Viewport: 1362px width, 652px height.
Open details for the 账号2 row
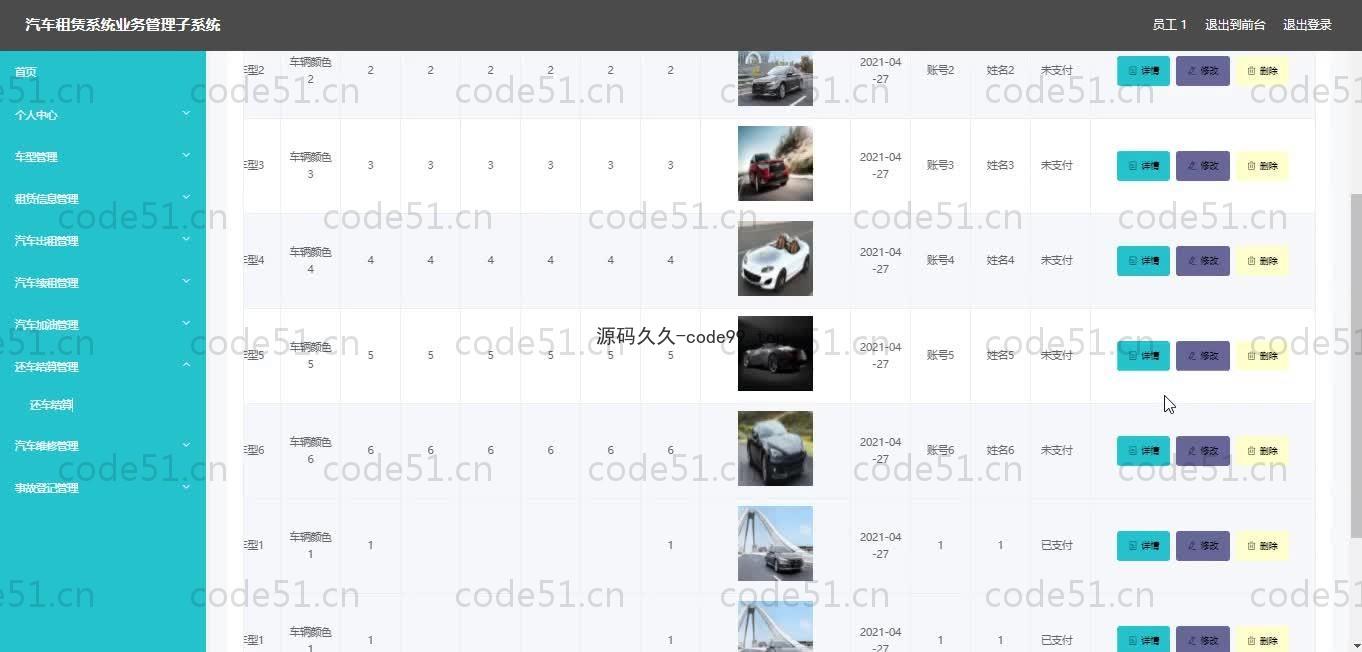pyautogui.click(x=1143, y=71)
